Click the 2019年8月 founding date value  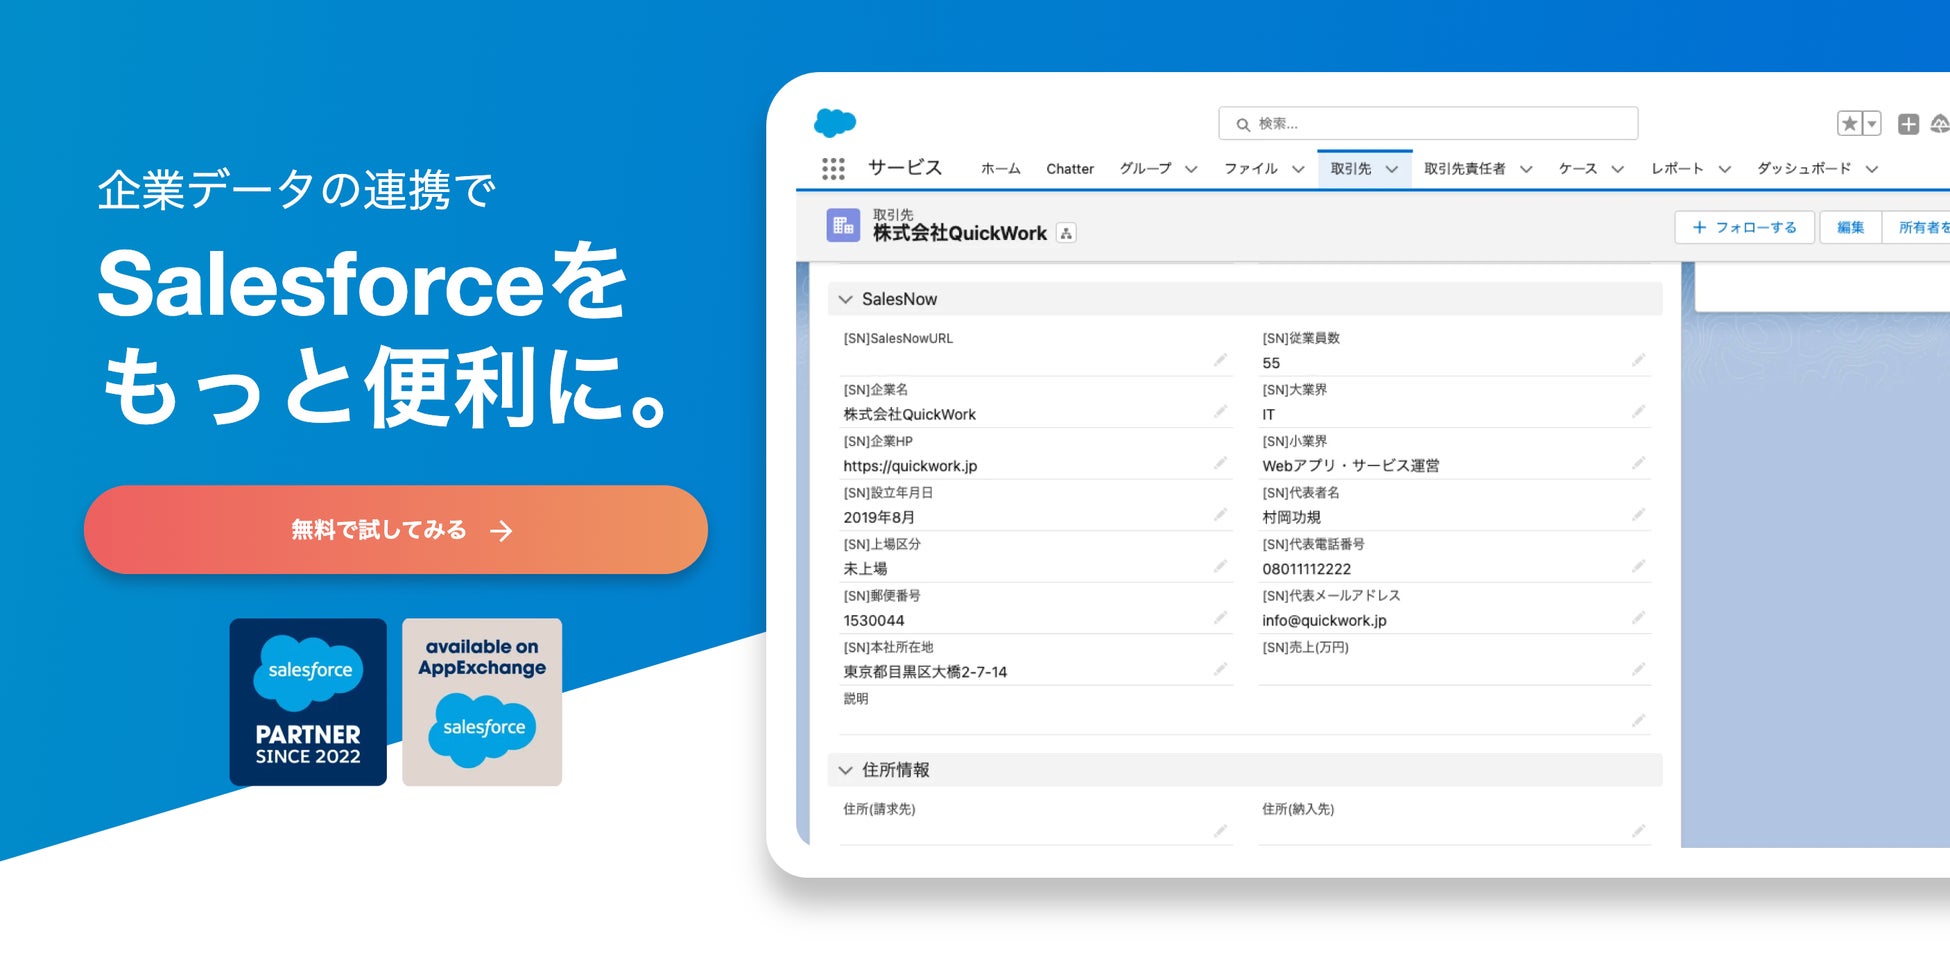(879, 518)
